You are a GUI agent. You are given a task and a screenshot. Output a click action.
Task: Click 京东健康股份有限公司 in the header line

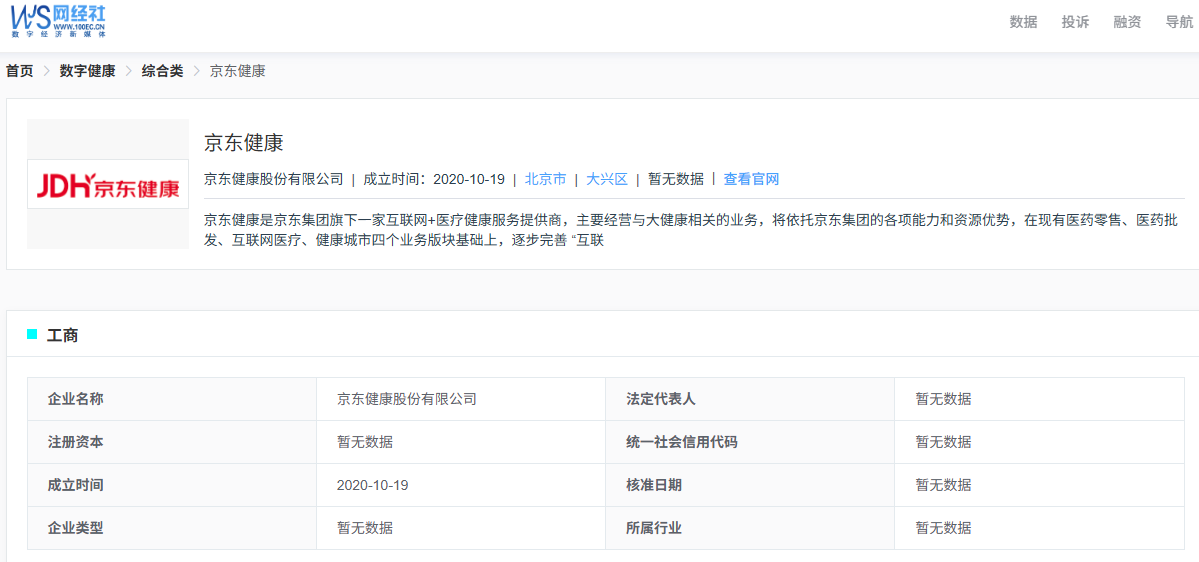274,180
